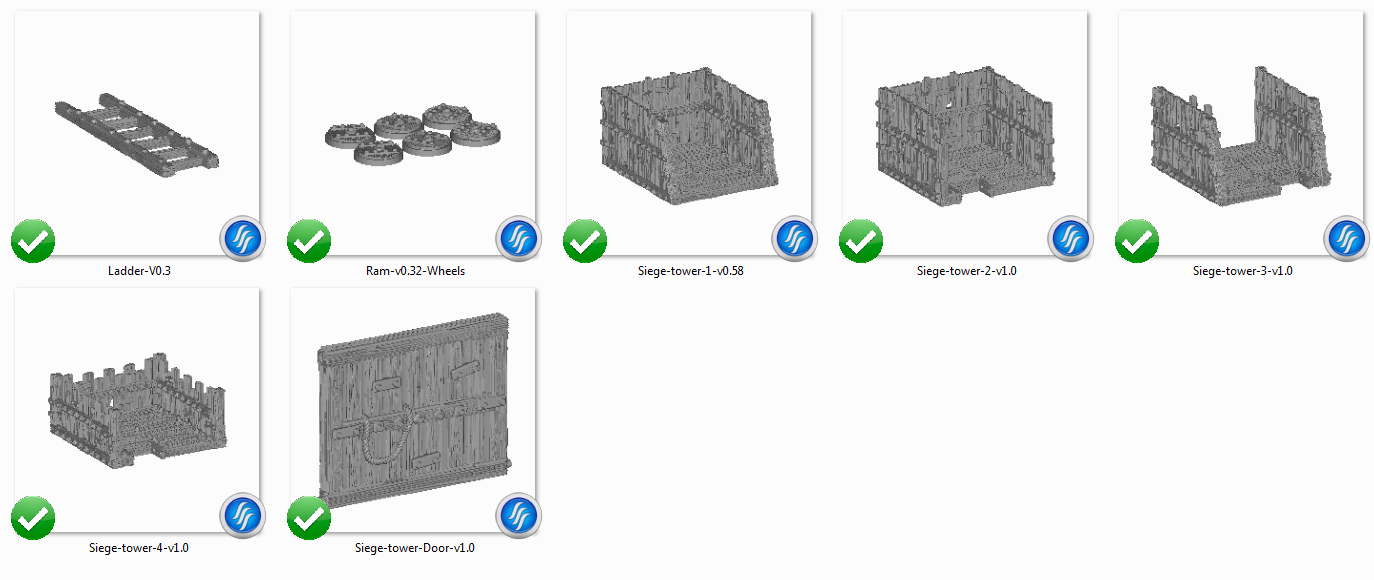Click green checkmark badge on Siege-tower-2-v1.0

pyautogui.click(x=861, y=241)
